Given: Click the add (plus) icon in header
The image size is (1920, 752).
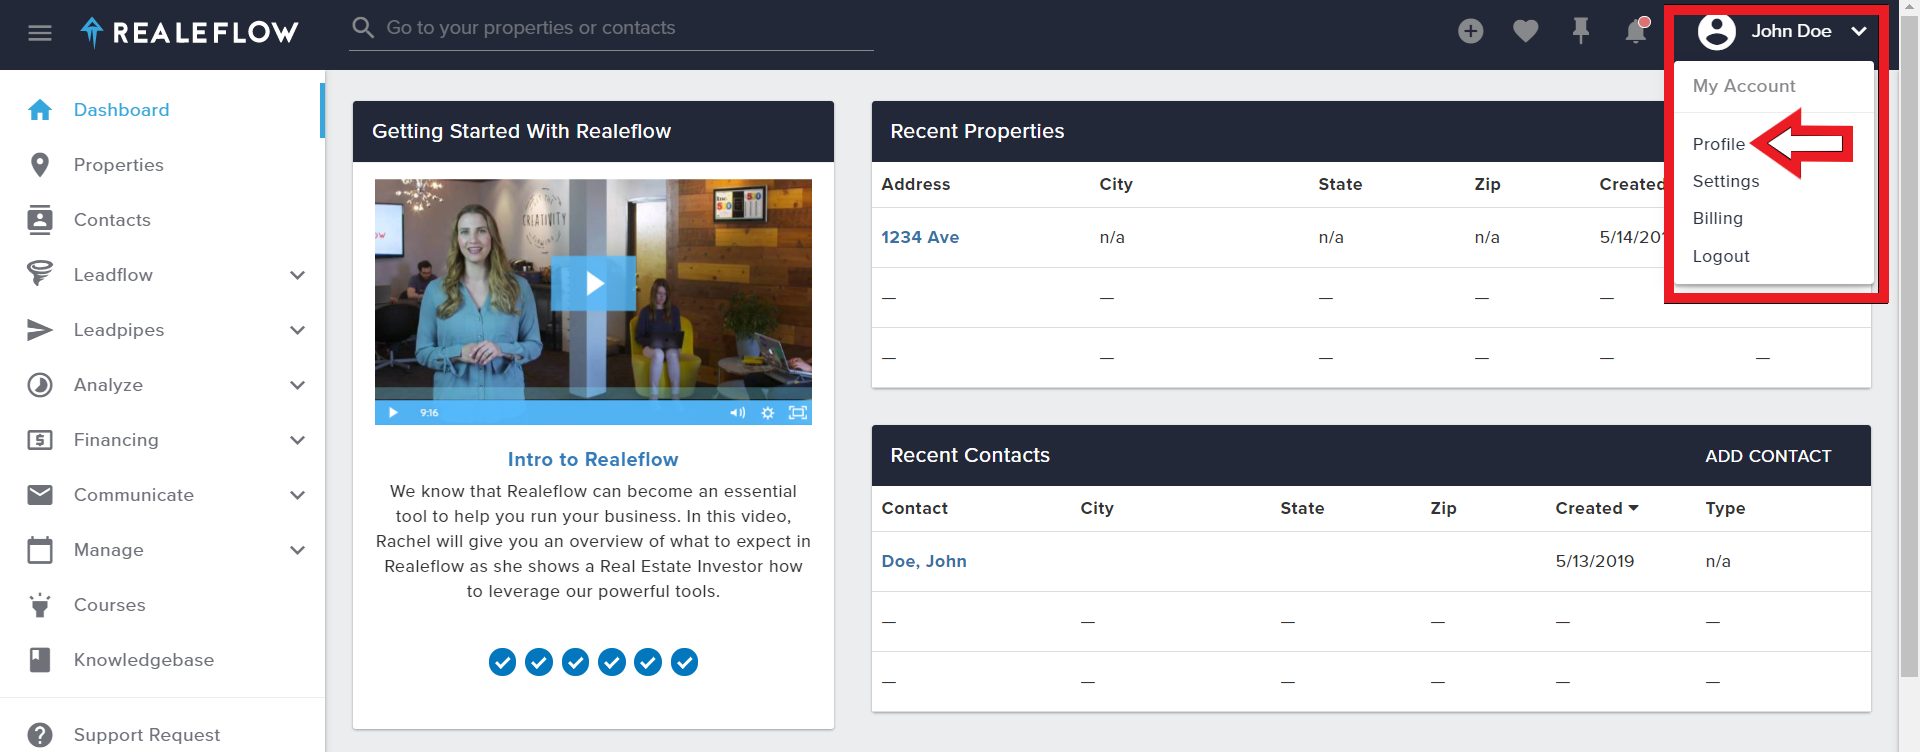Looking at the screenshot, I should pyautogui.click(x=1470, y=31).
